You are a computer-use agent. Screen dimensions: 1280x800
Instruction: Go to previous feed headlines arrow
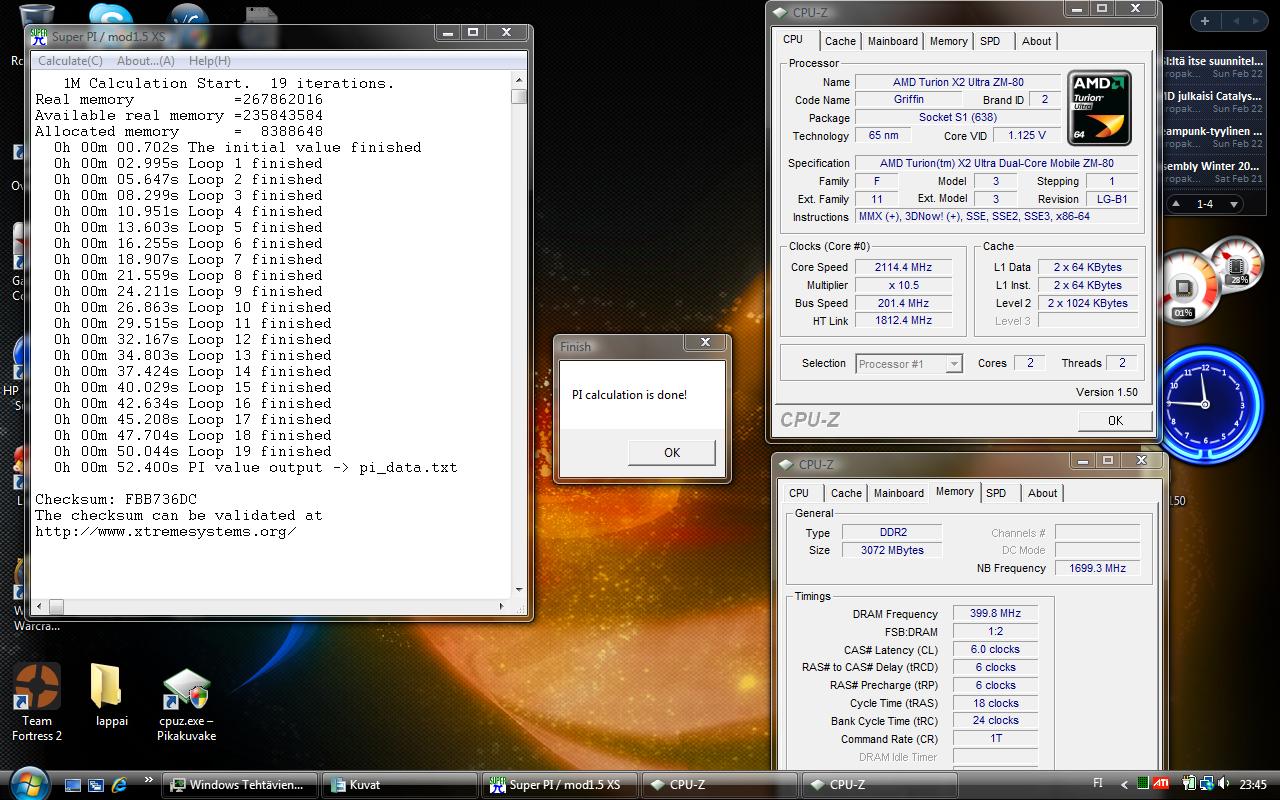click(x=1178, y=204)
